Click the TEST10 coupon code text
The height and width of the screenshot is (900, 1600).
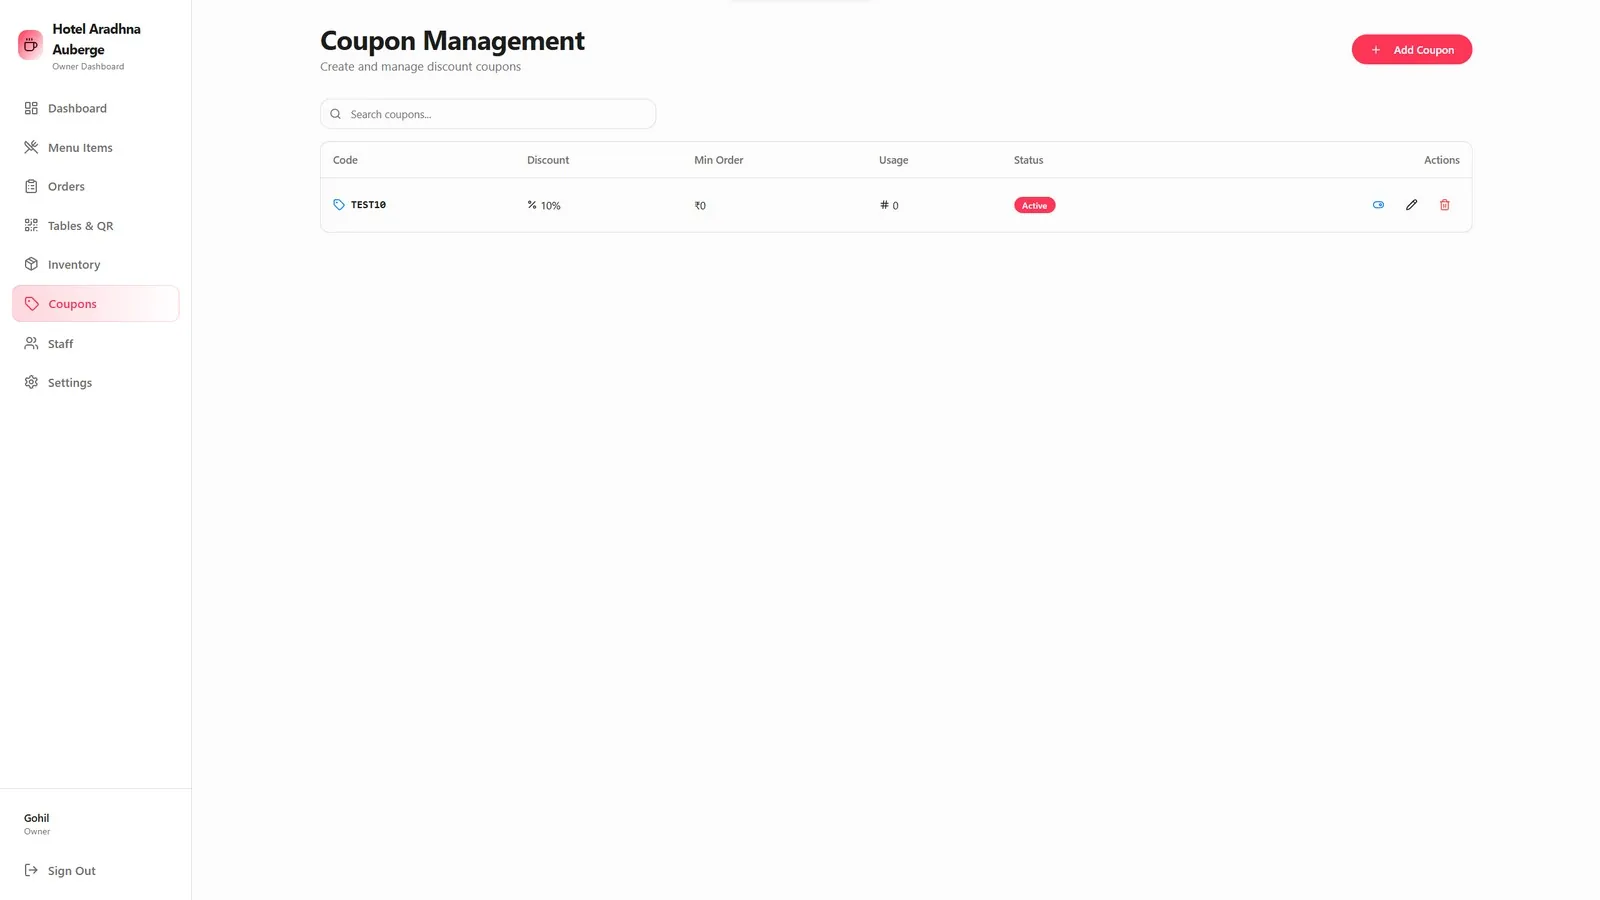[368, 205]
